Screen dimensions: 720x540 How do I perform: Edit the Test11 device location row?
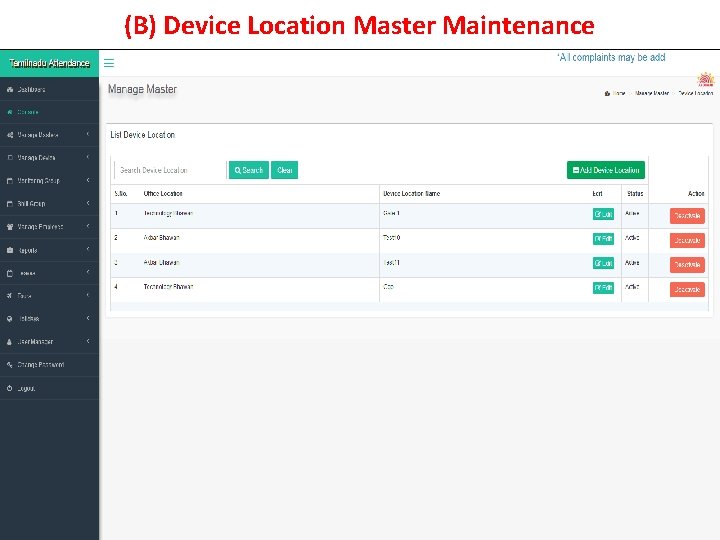coord(603,263)
